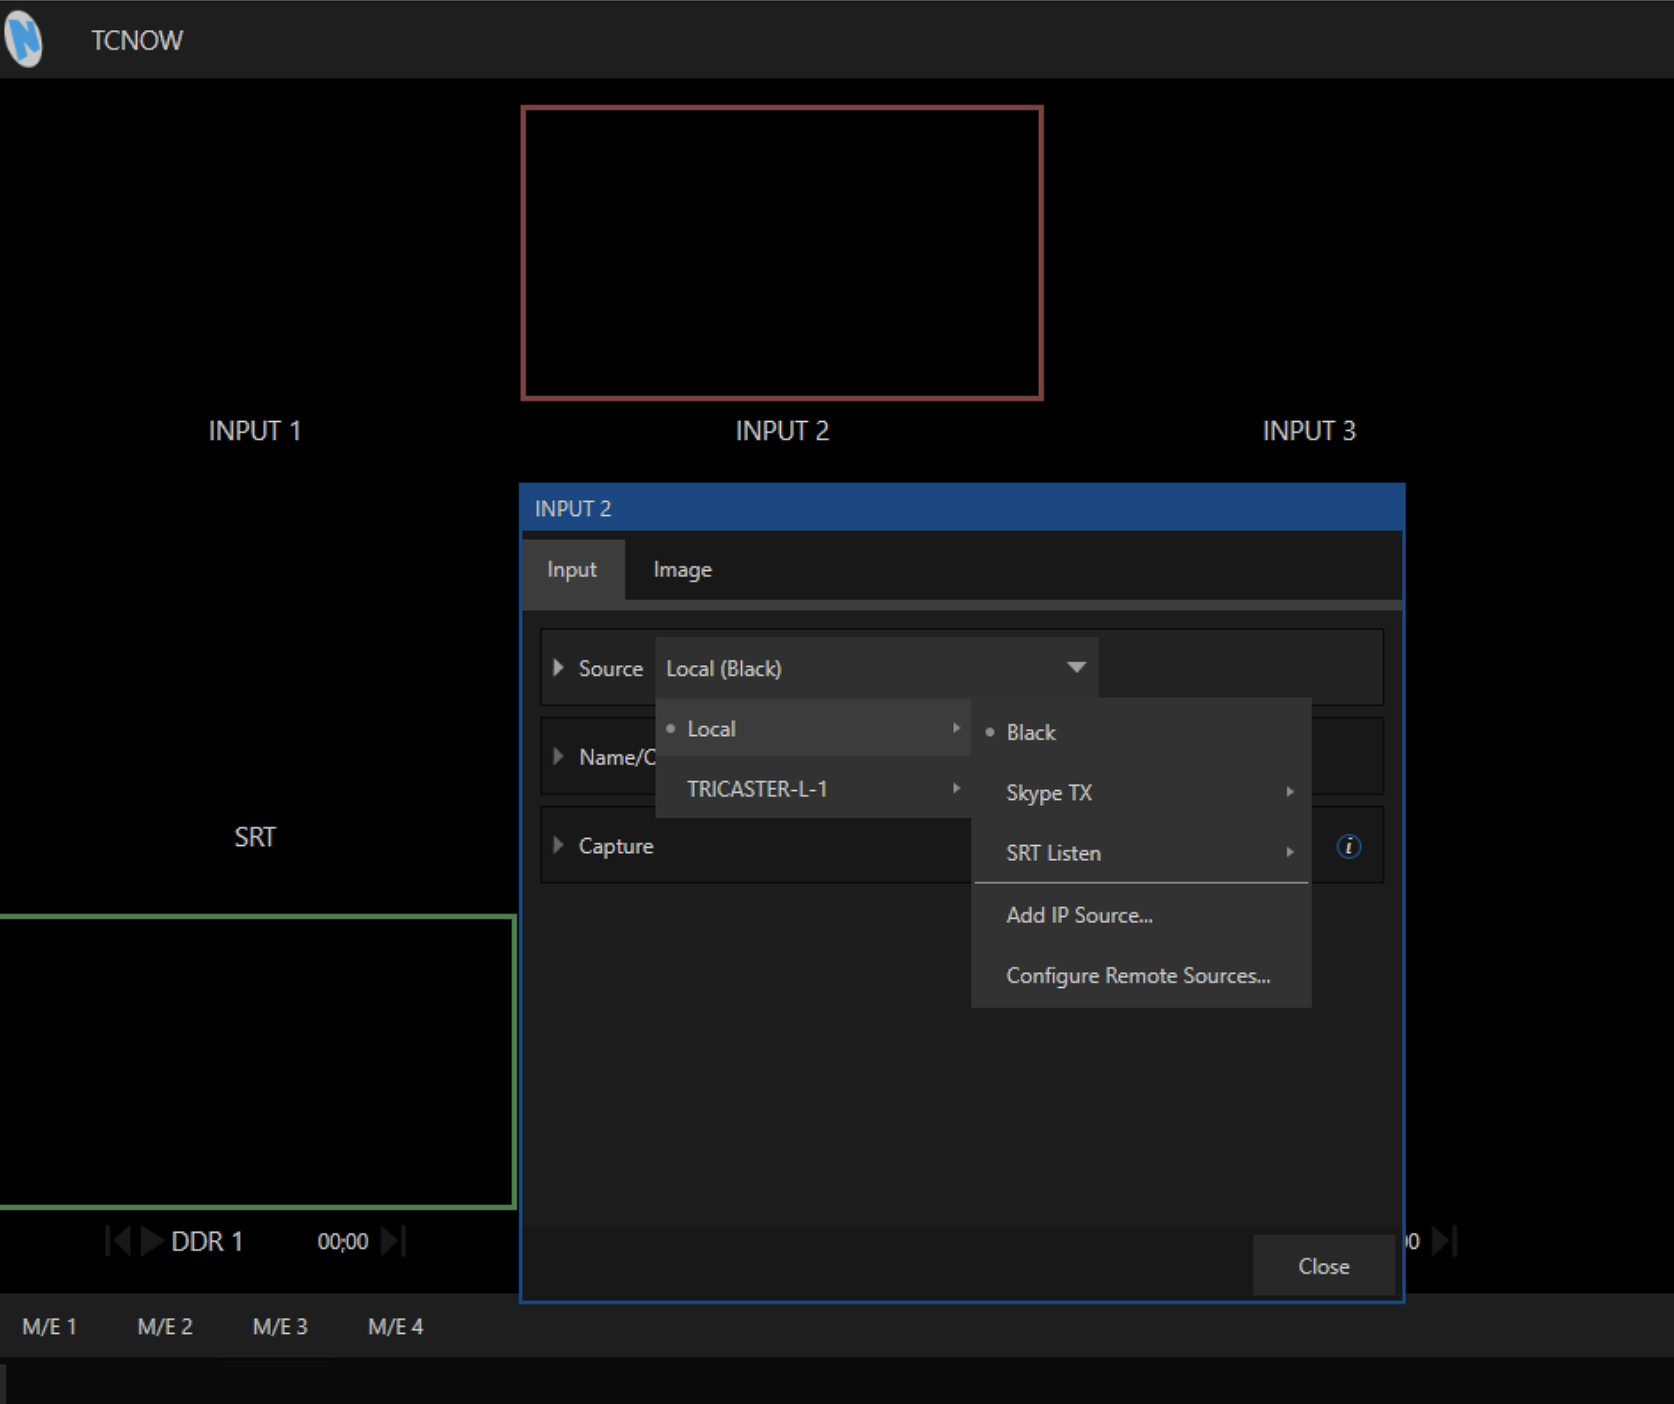Skip to next item on right DDR
The width and height of the screenshot is (1674, 1404).
tap(1445, 1241)
